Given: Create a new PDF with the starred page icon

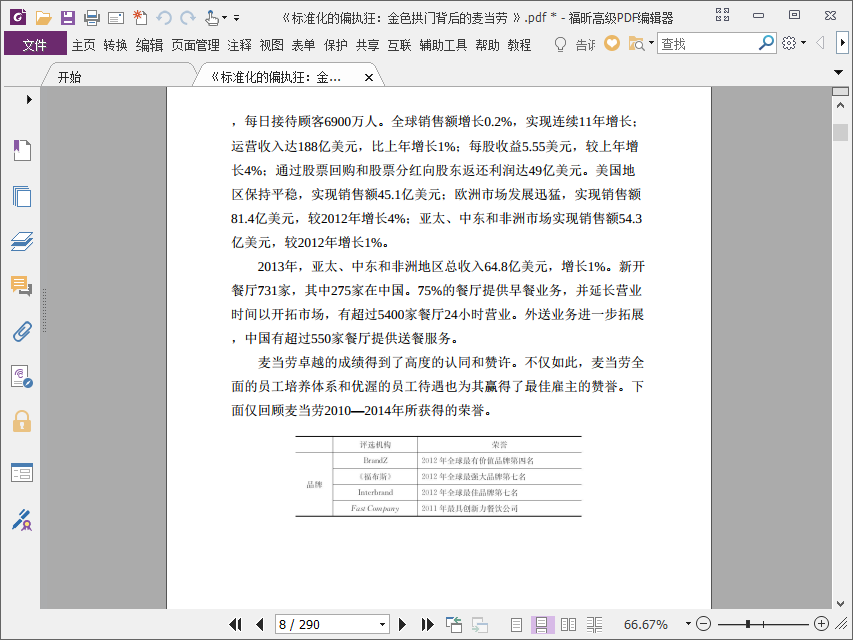Looking at the screenshot, I should (140, 18).
